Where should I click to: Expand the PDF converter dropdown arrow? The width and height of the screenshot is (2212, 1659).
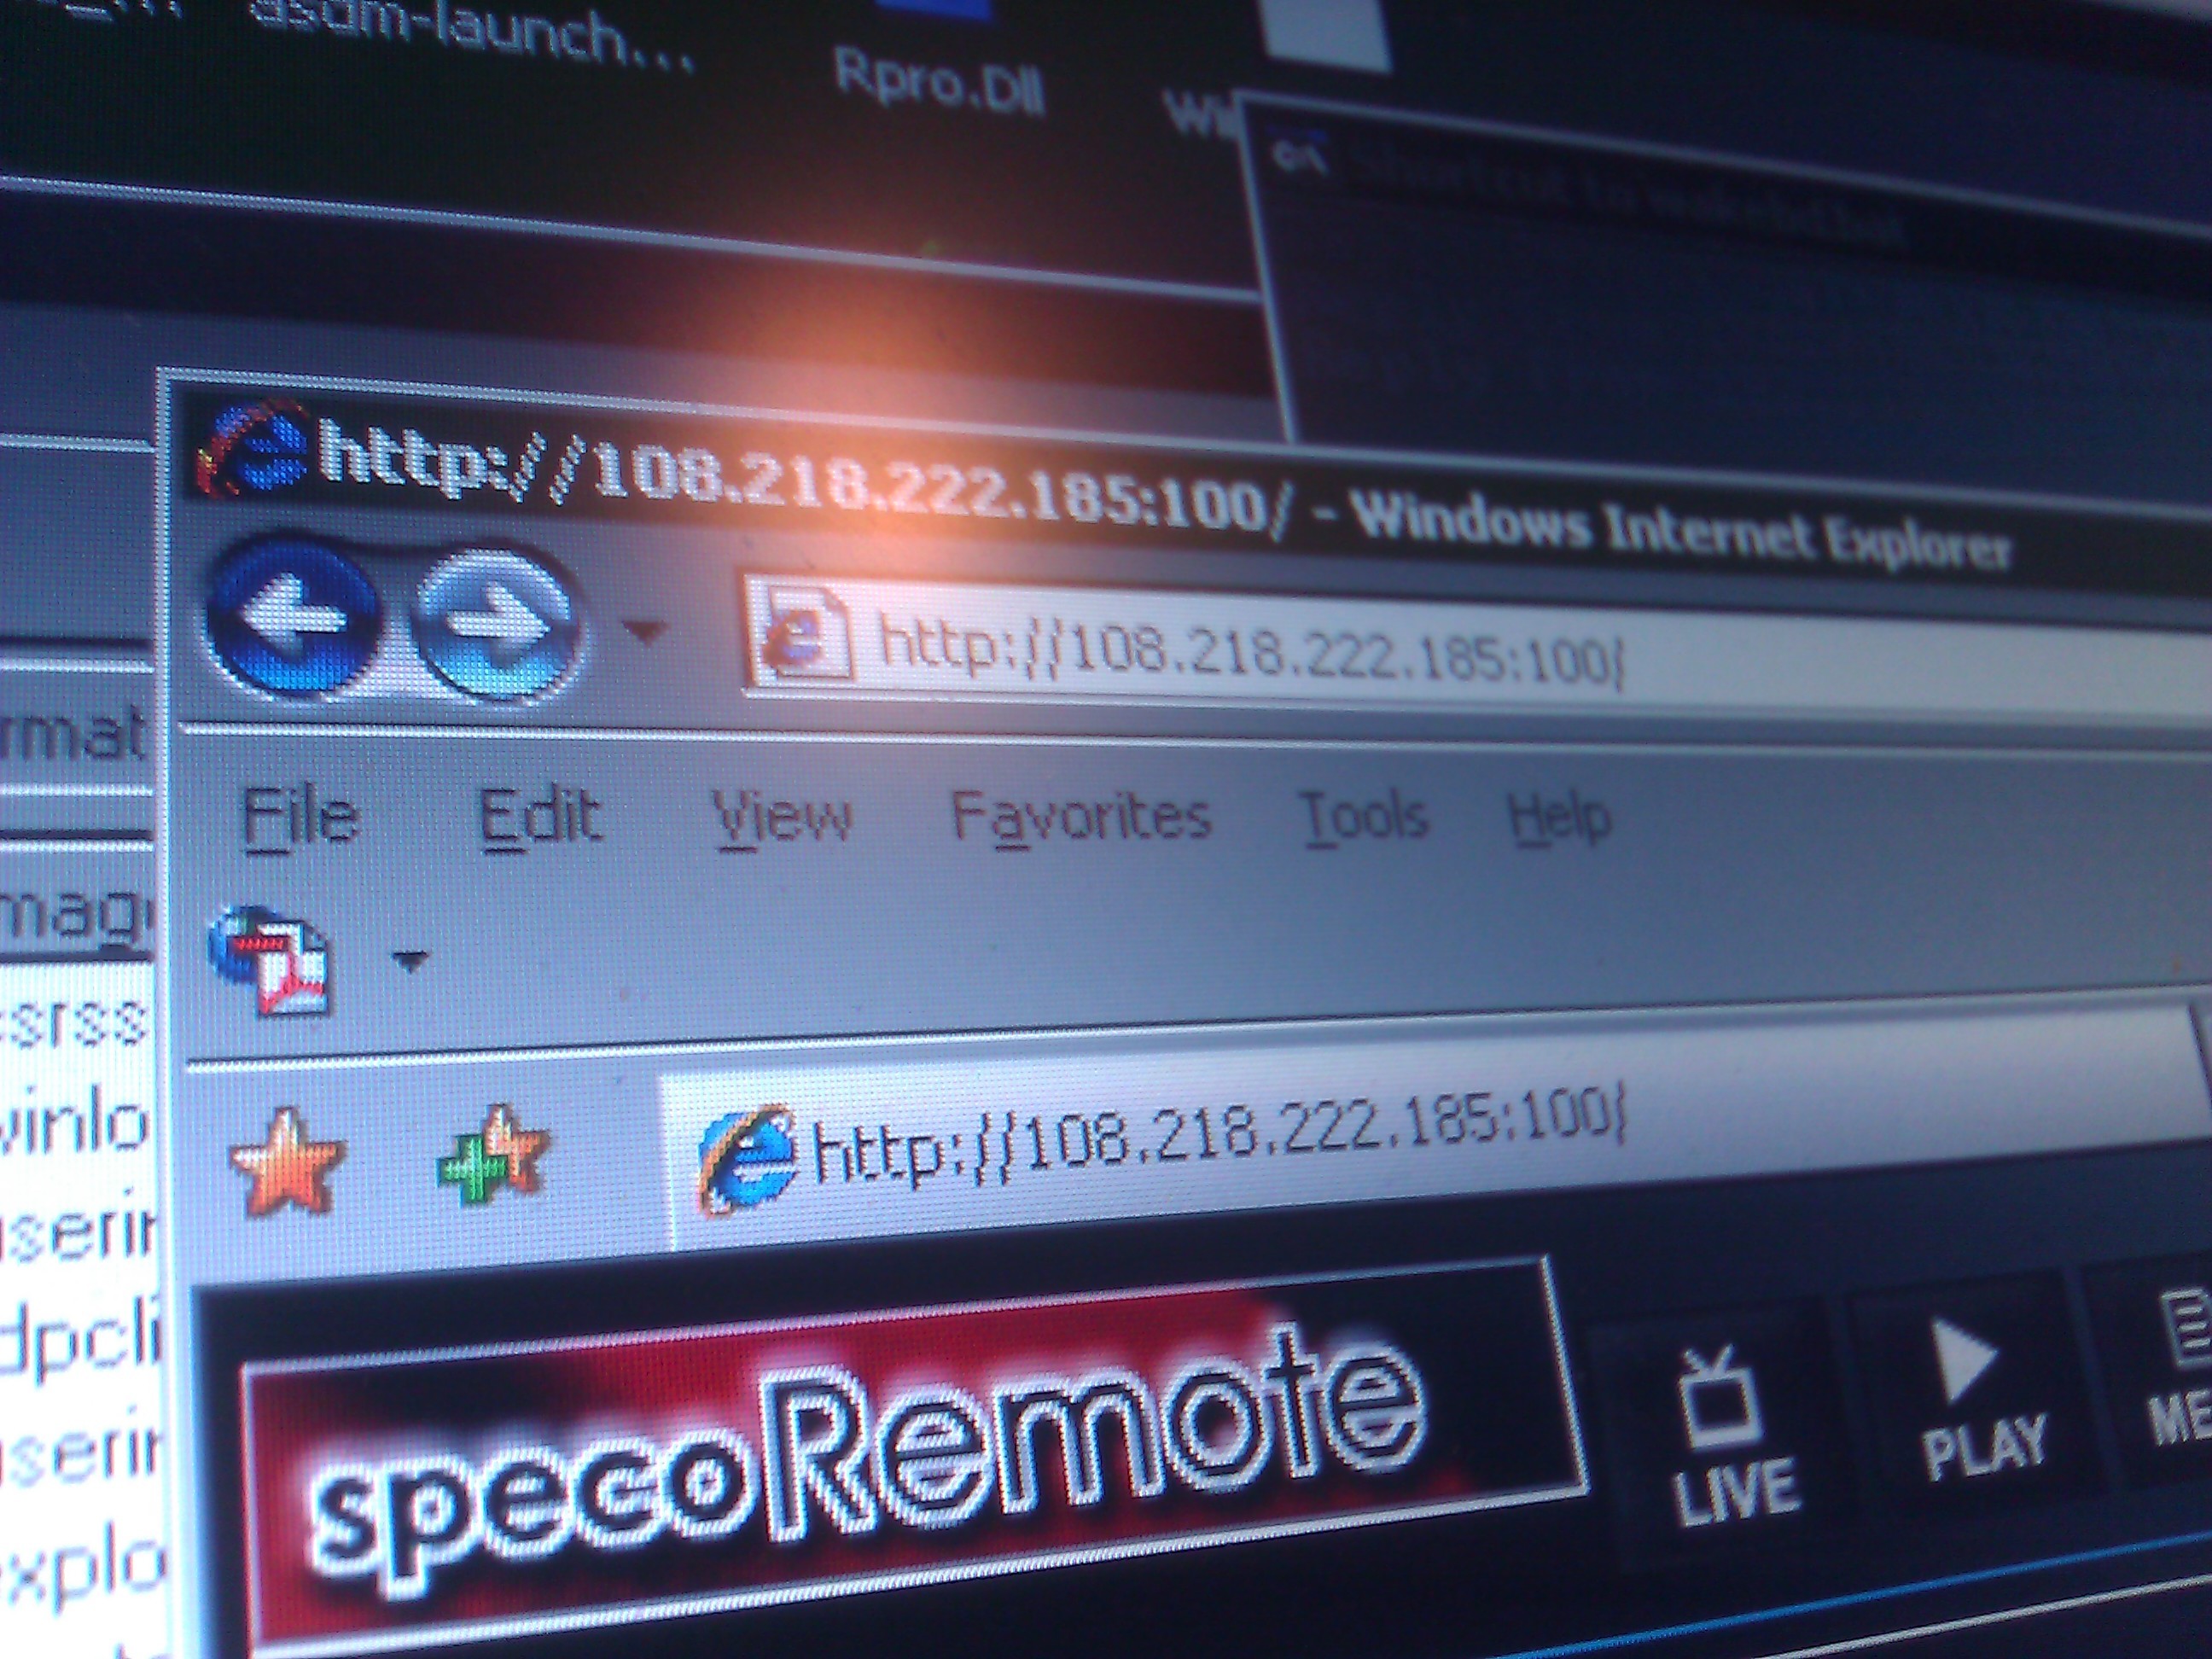click(x=410, y=962)
